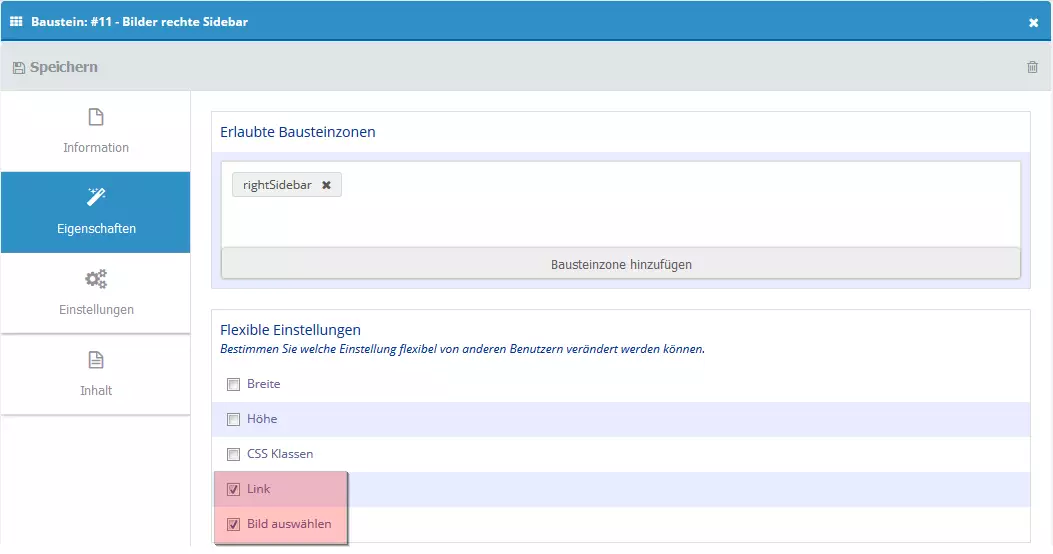Click the floppy disk save icon
The image size is (1053, 554).
(x=19, y=68)
